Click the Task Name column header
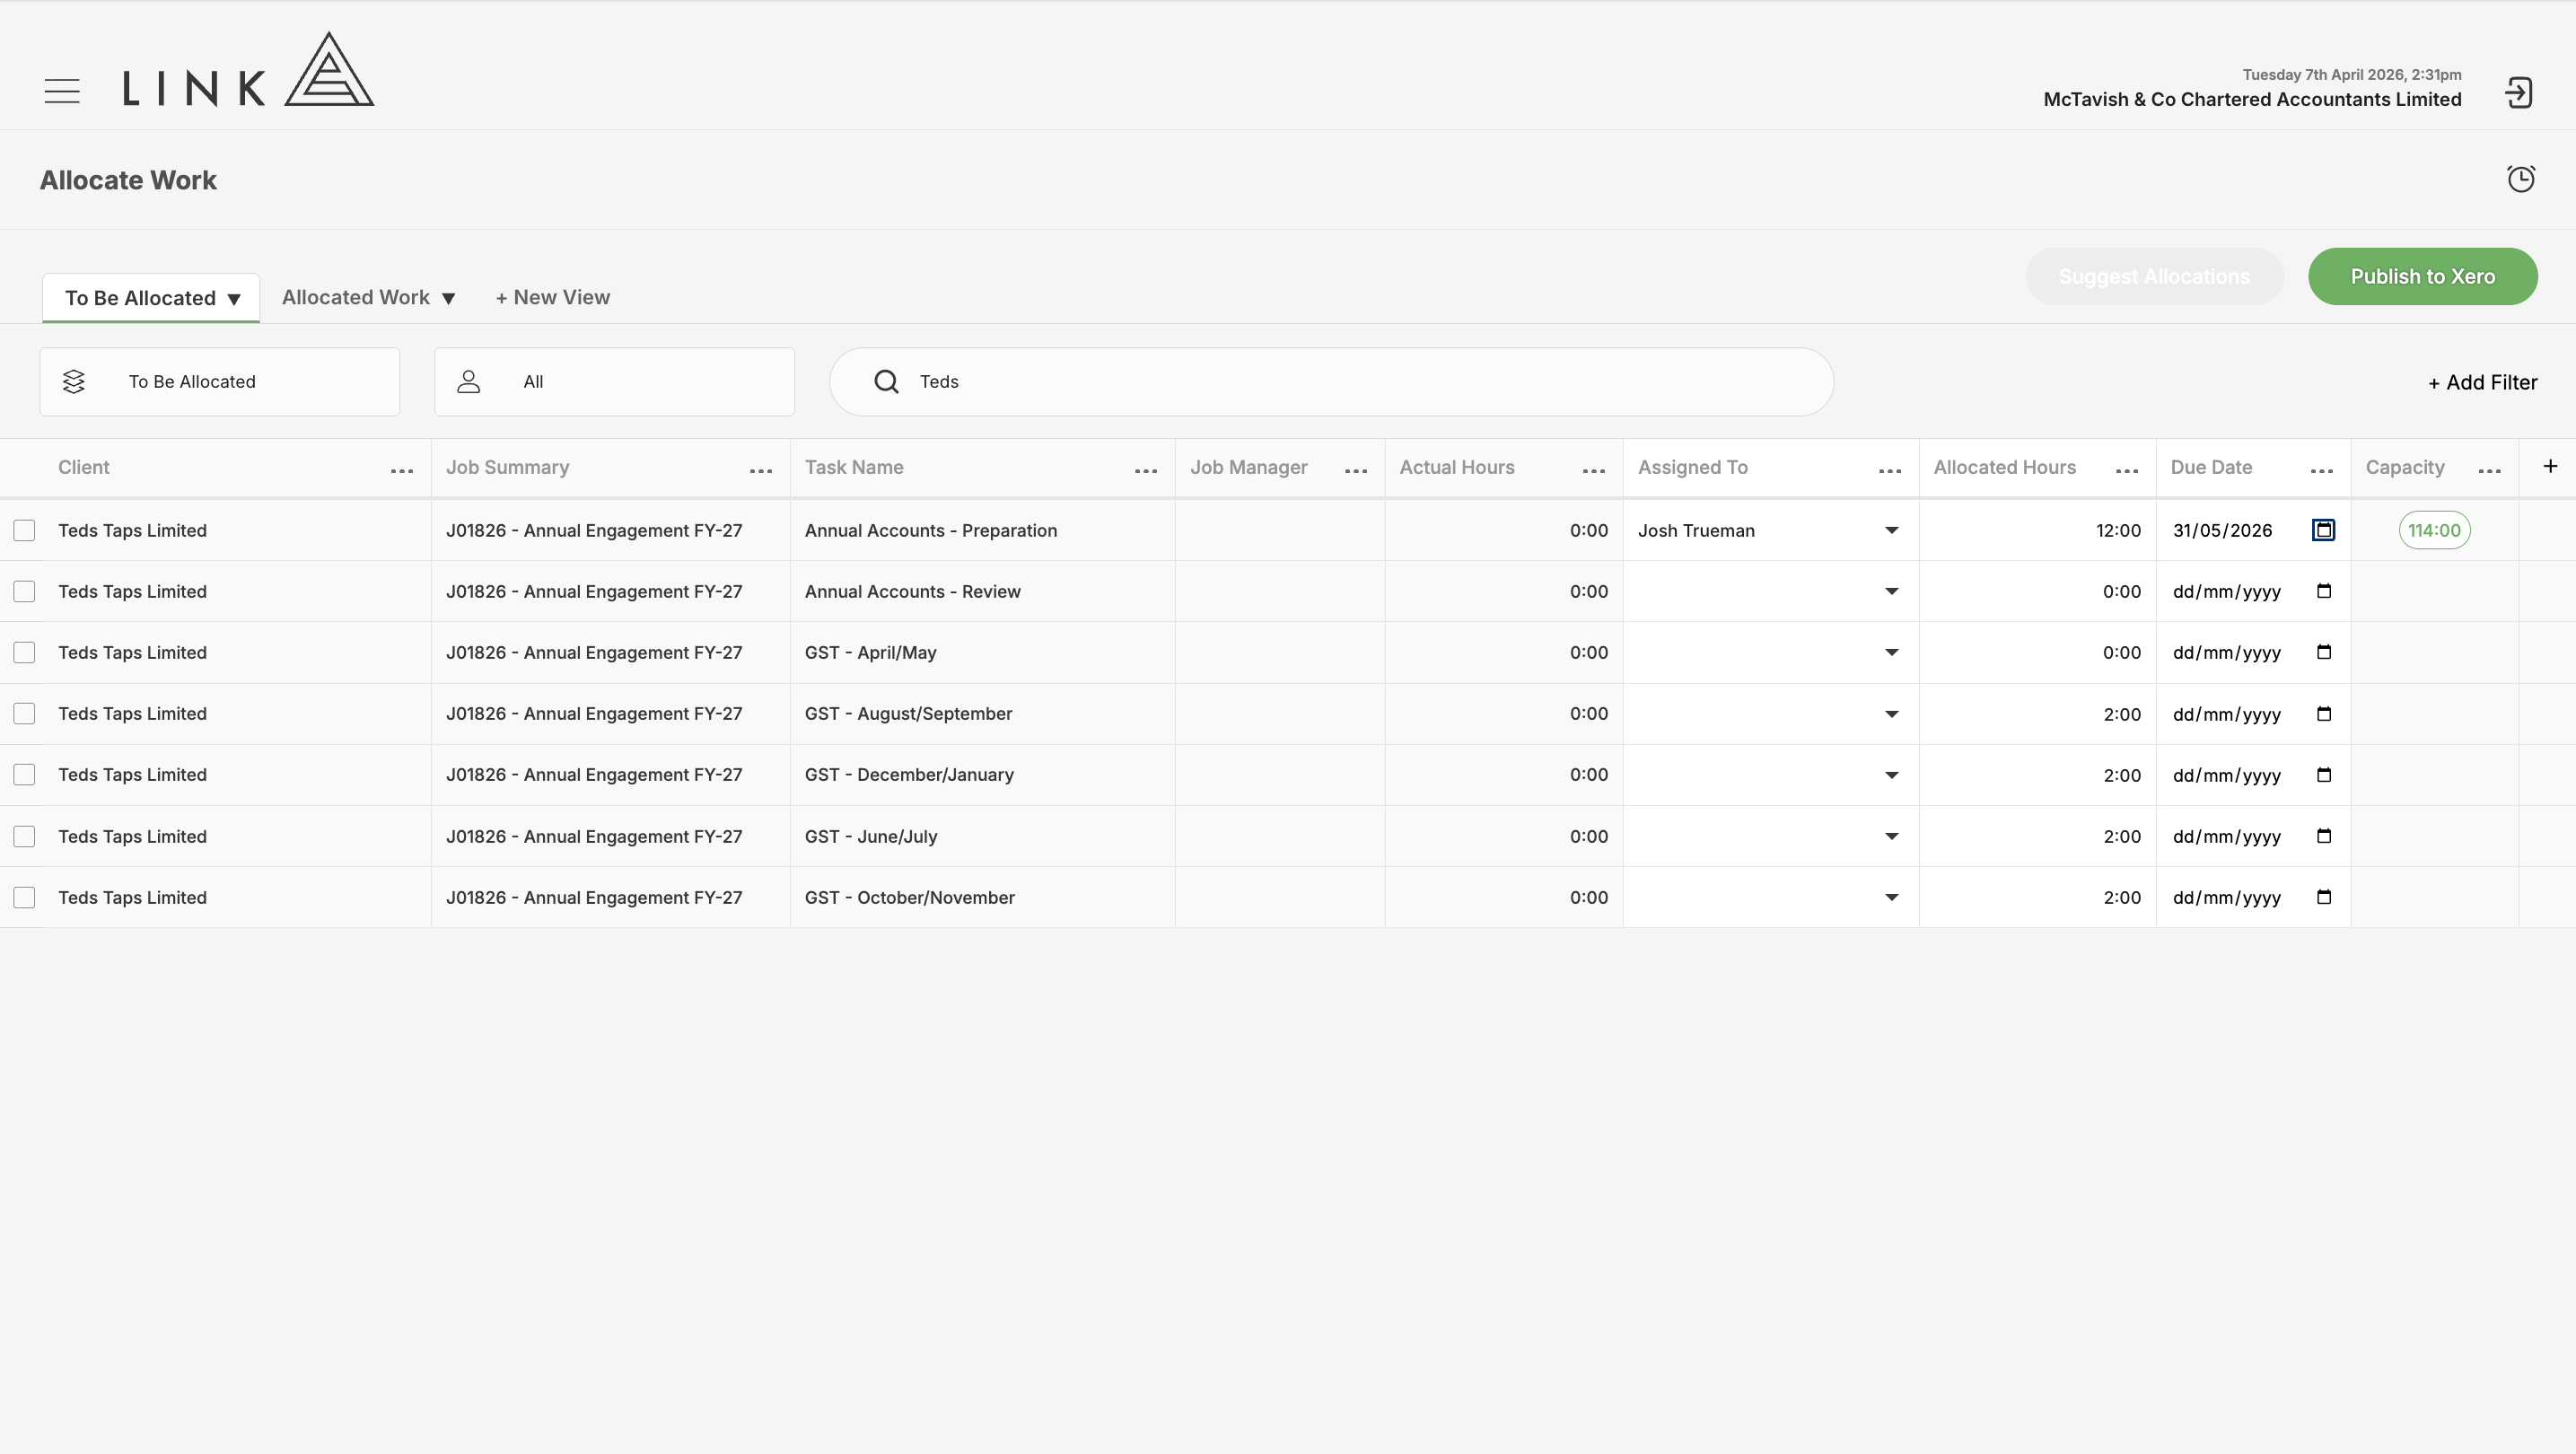 click(x=854, y=467)
